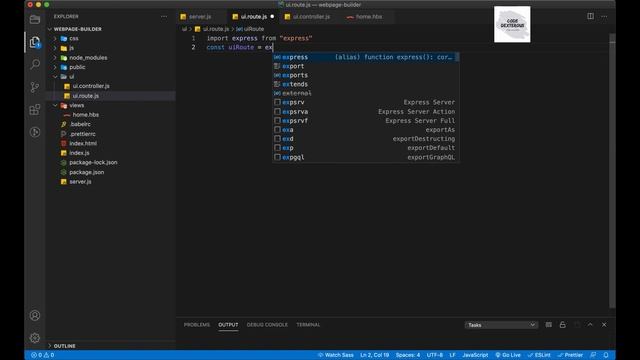Open ui.controller.js in the file tree
The image size is (640, 360).
click(91, 86)
